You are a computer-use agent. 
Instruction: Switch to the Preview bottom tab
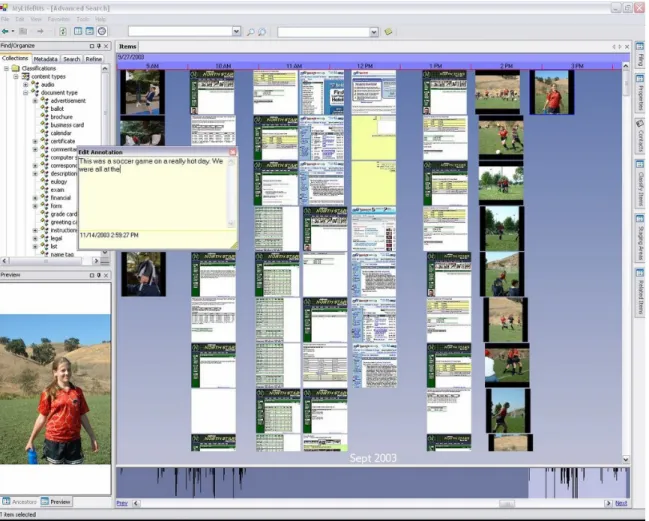[56, 502]
